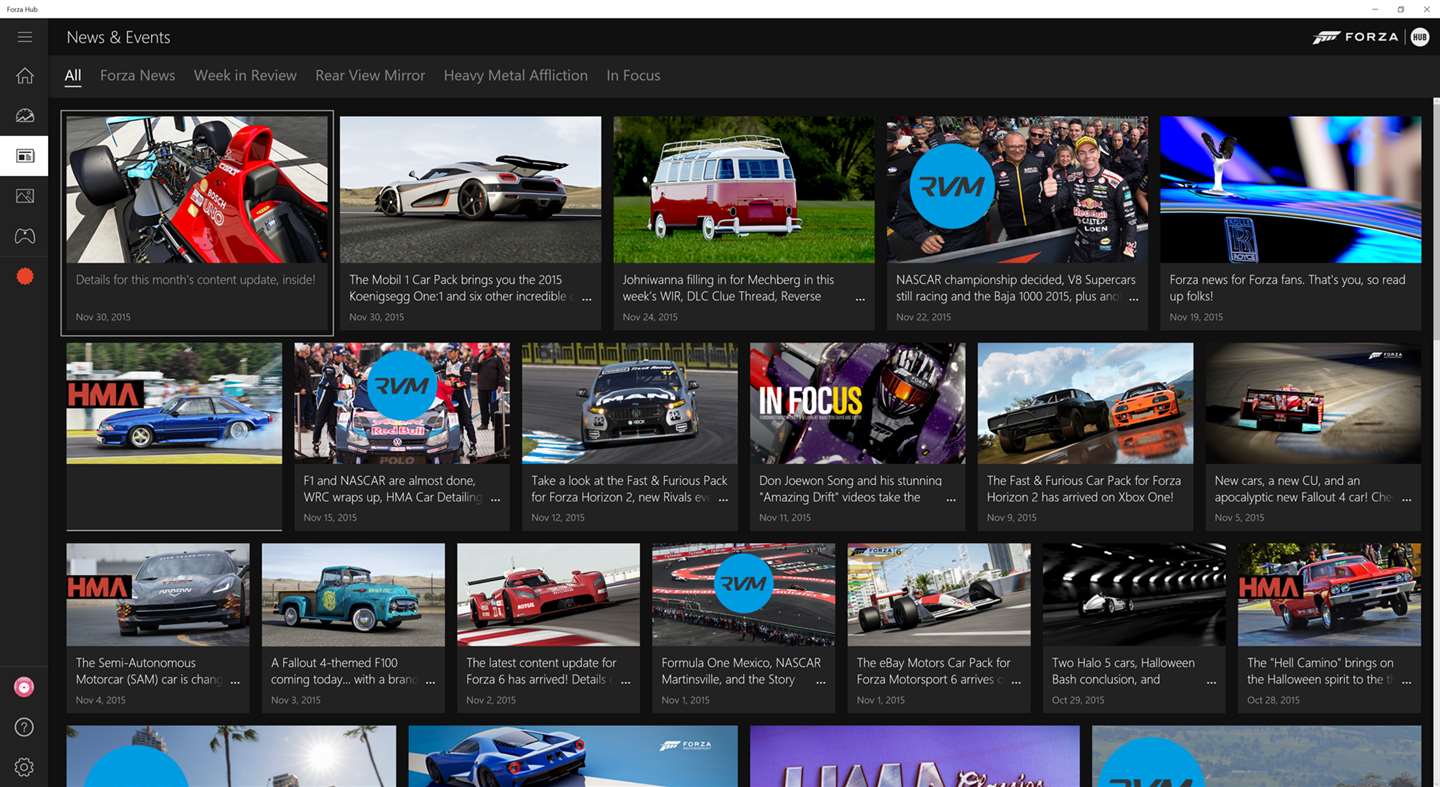Switch to In Focus tab

click(x=633, y=75)
